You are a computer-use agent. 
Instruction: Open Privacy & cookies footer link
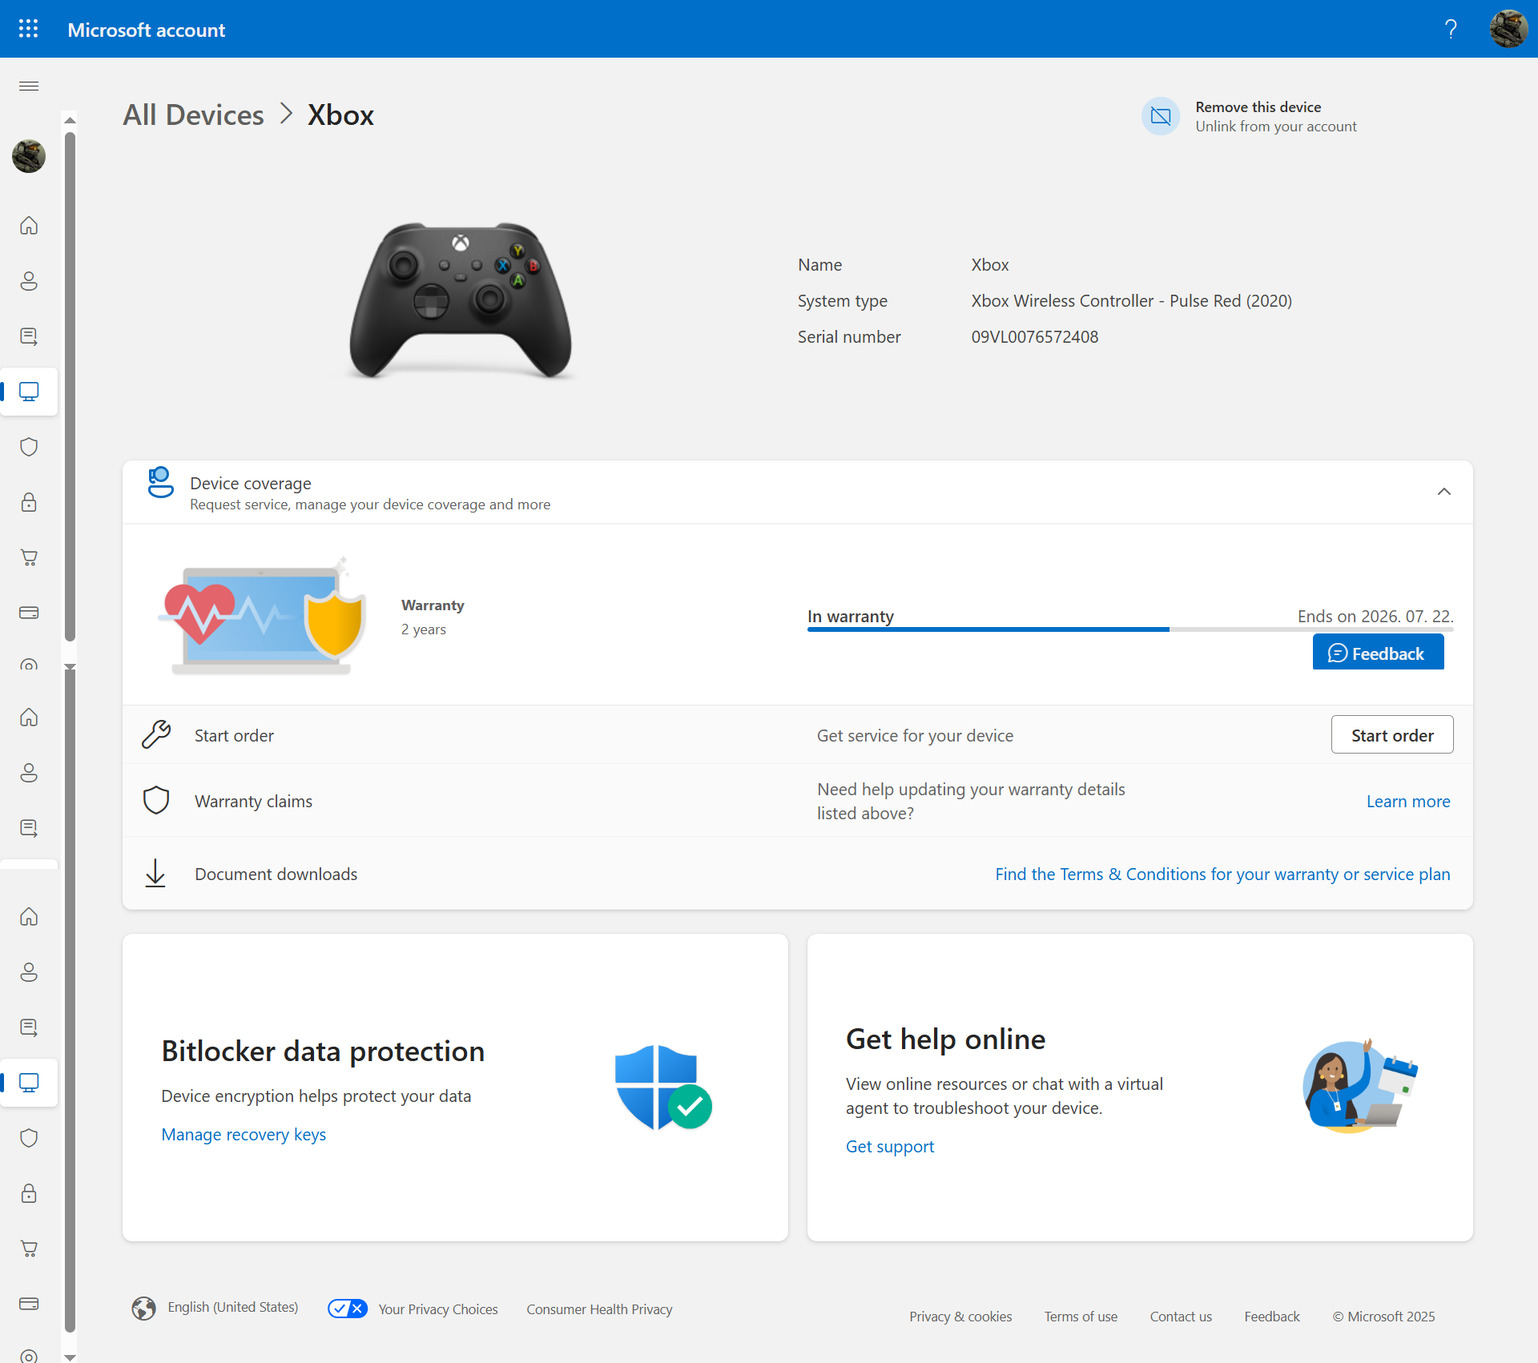[960, 1316]
